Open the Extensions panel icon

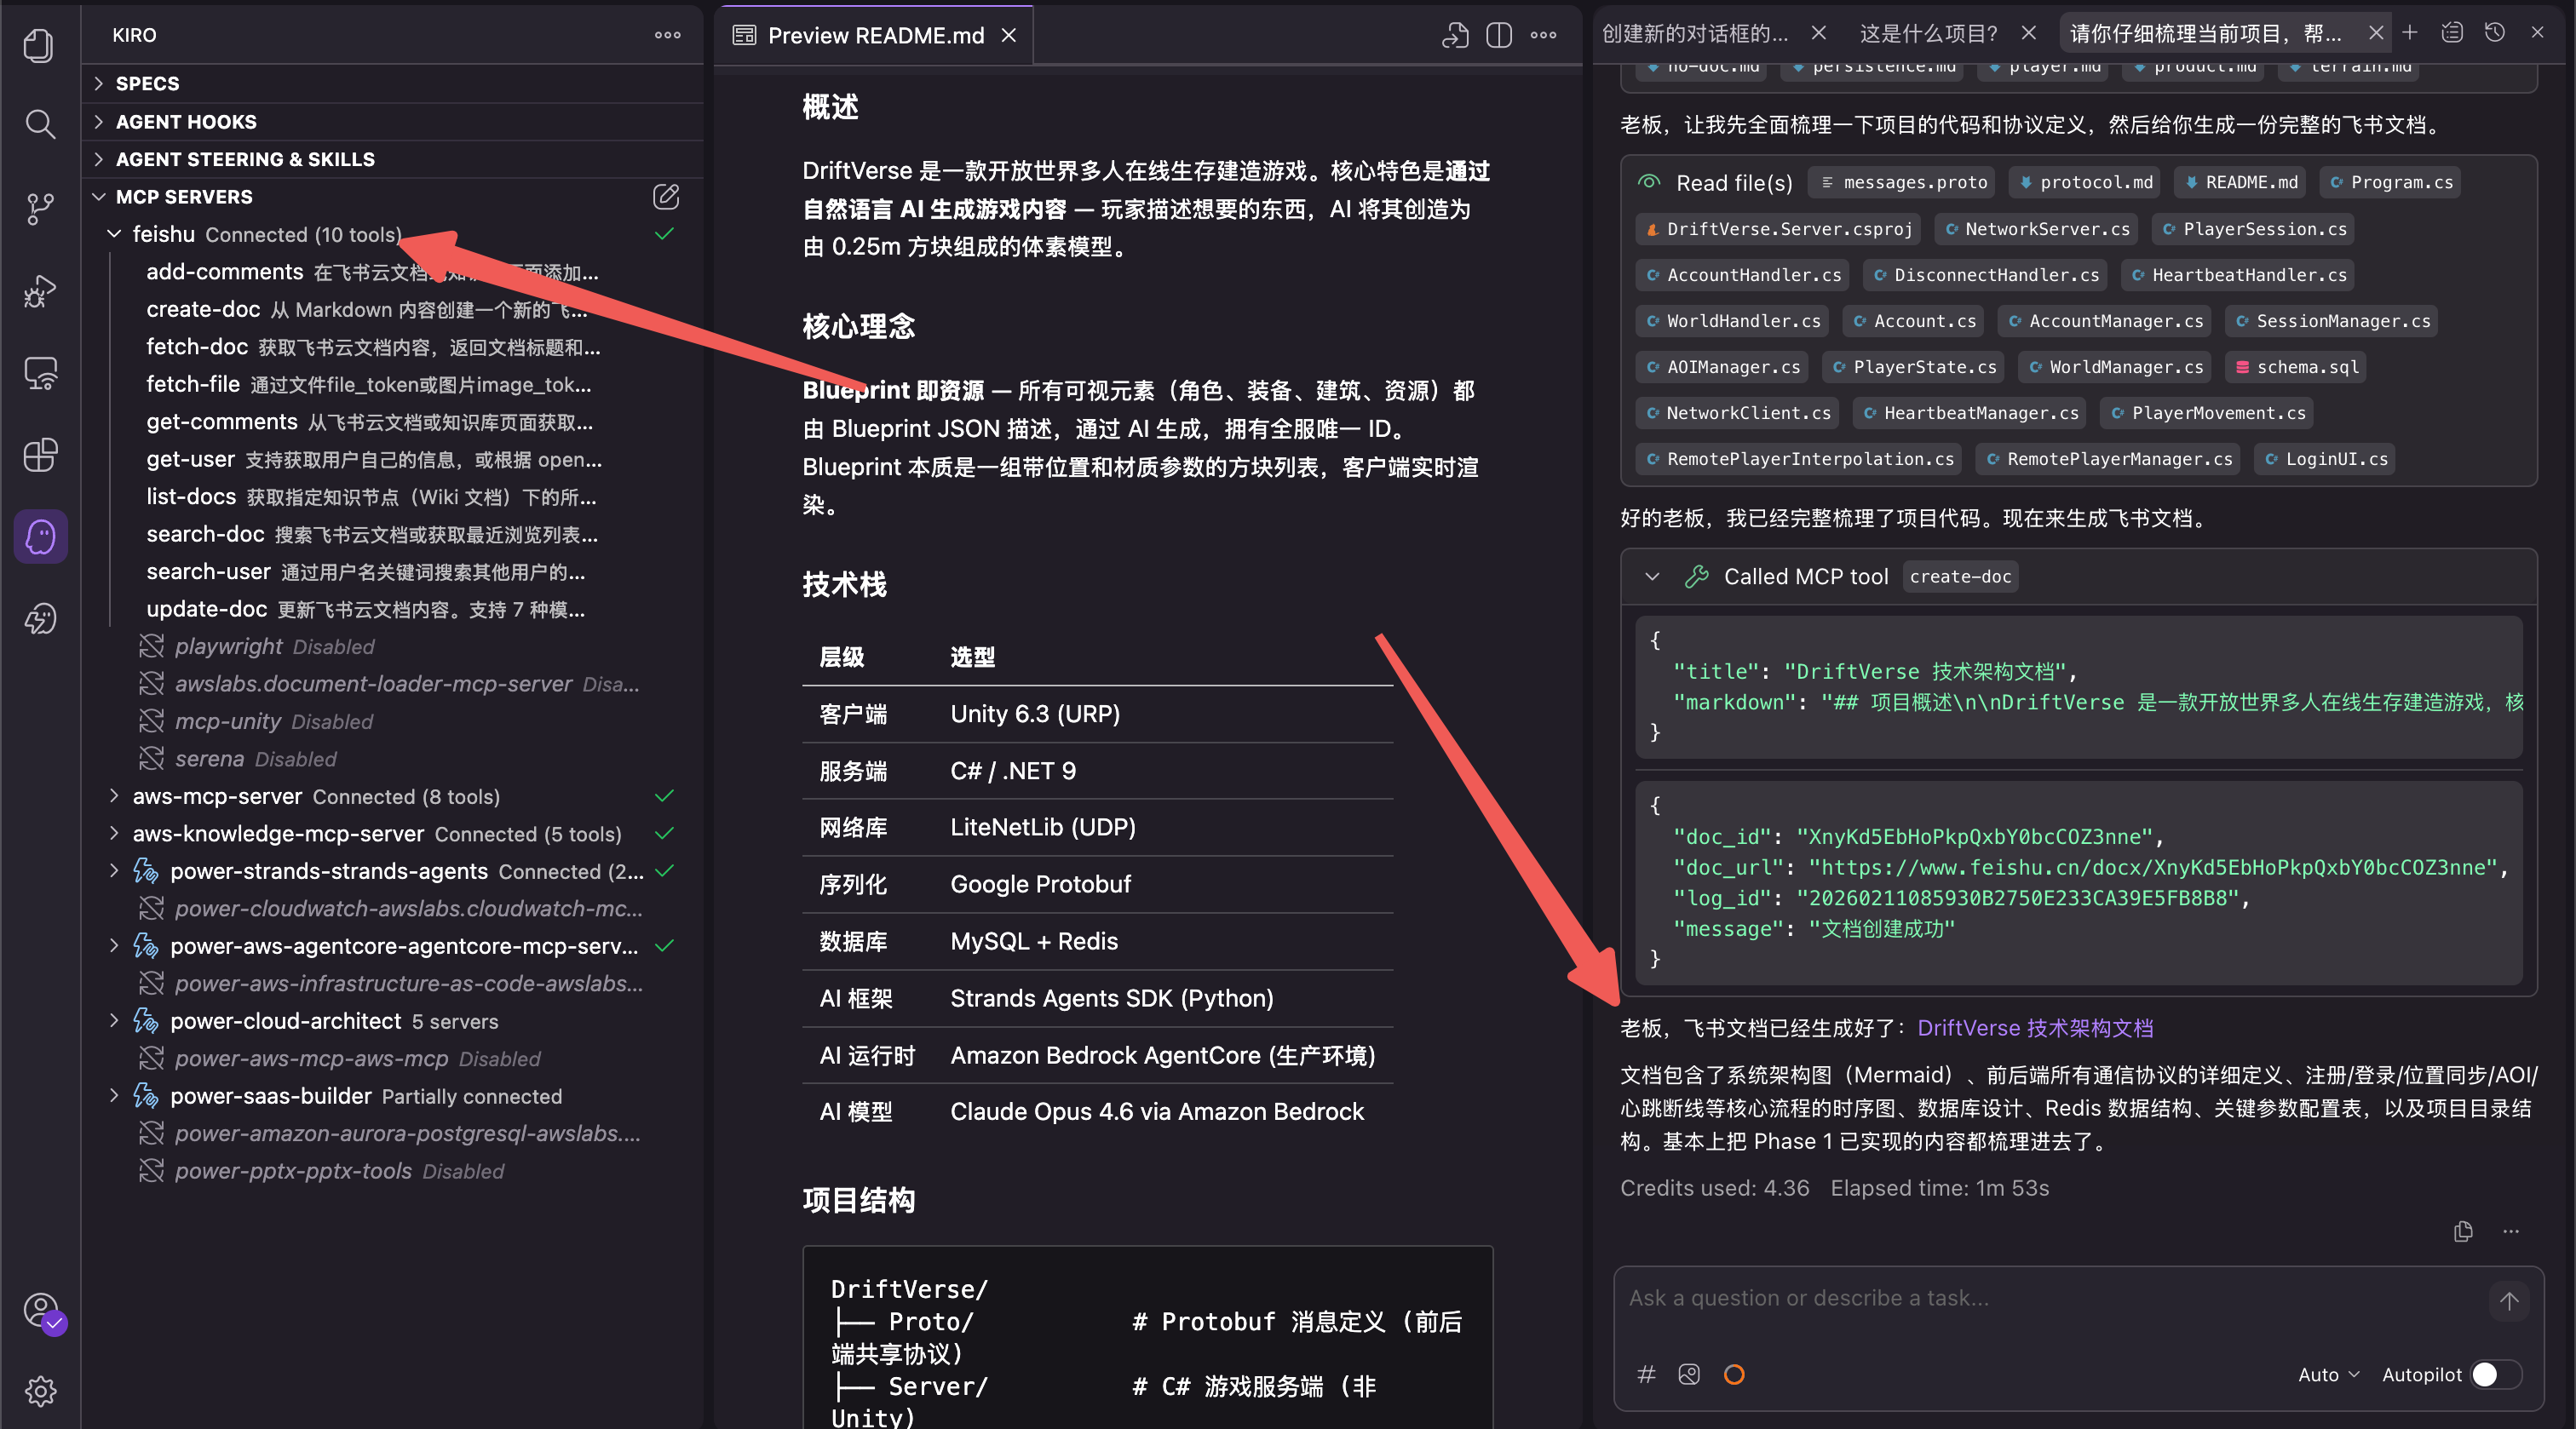coord(40,455)
